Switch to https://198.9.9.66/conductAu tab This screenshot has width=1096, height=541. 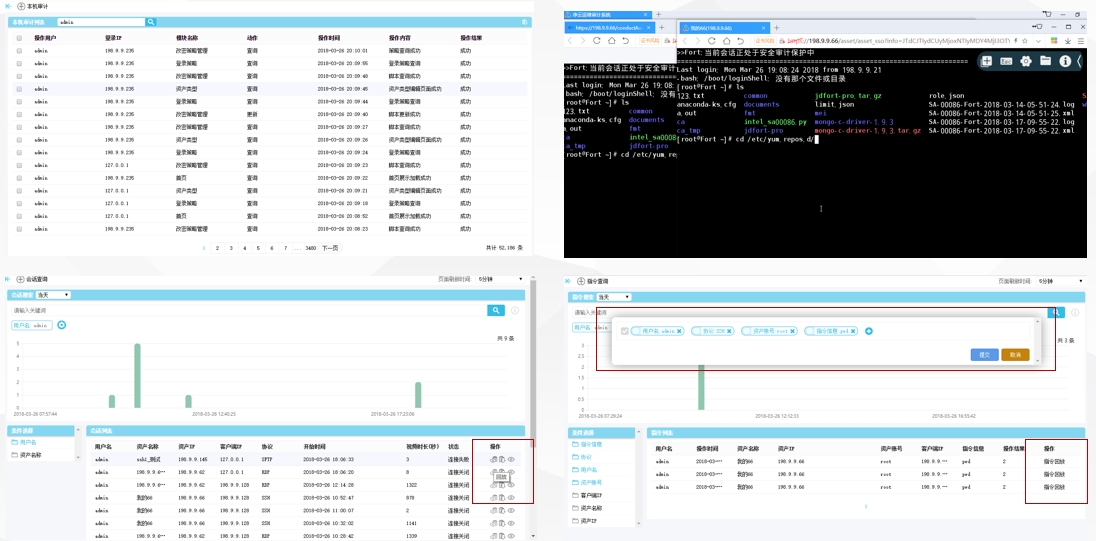[x=610, y=27]
